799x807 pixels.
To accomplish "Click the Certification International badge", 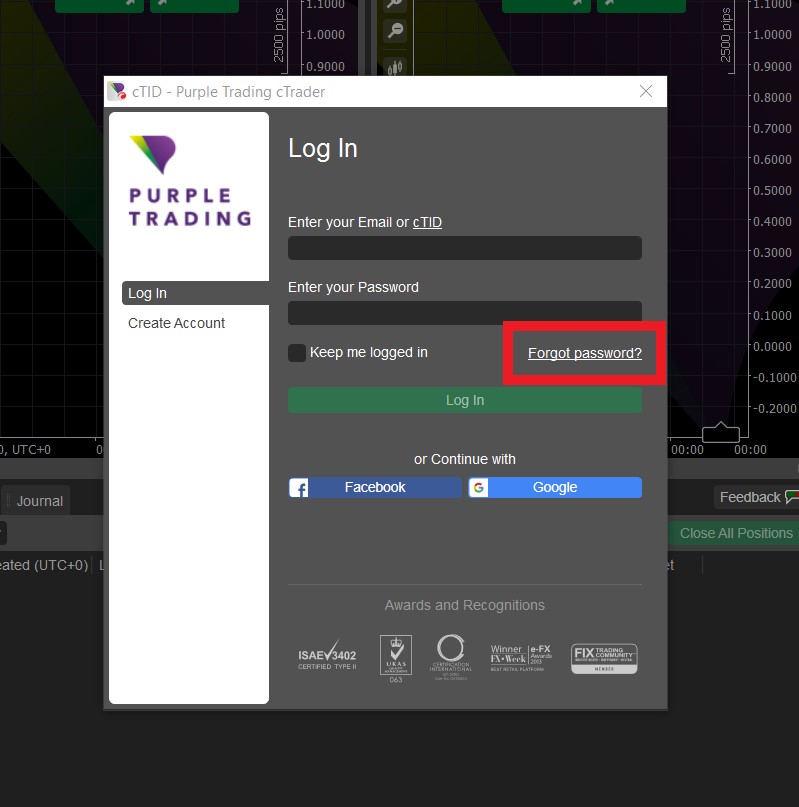I will 450,657.
